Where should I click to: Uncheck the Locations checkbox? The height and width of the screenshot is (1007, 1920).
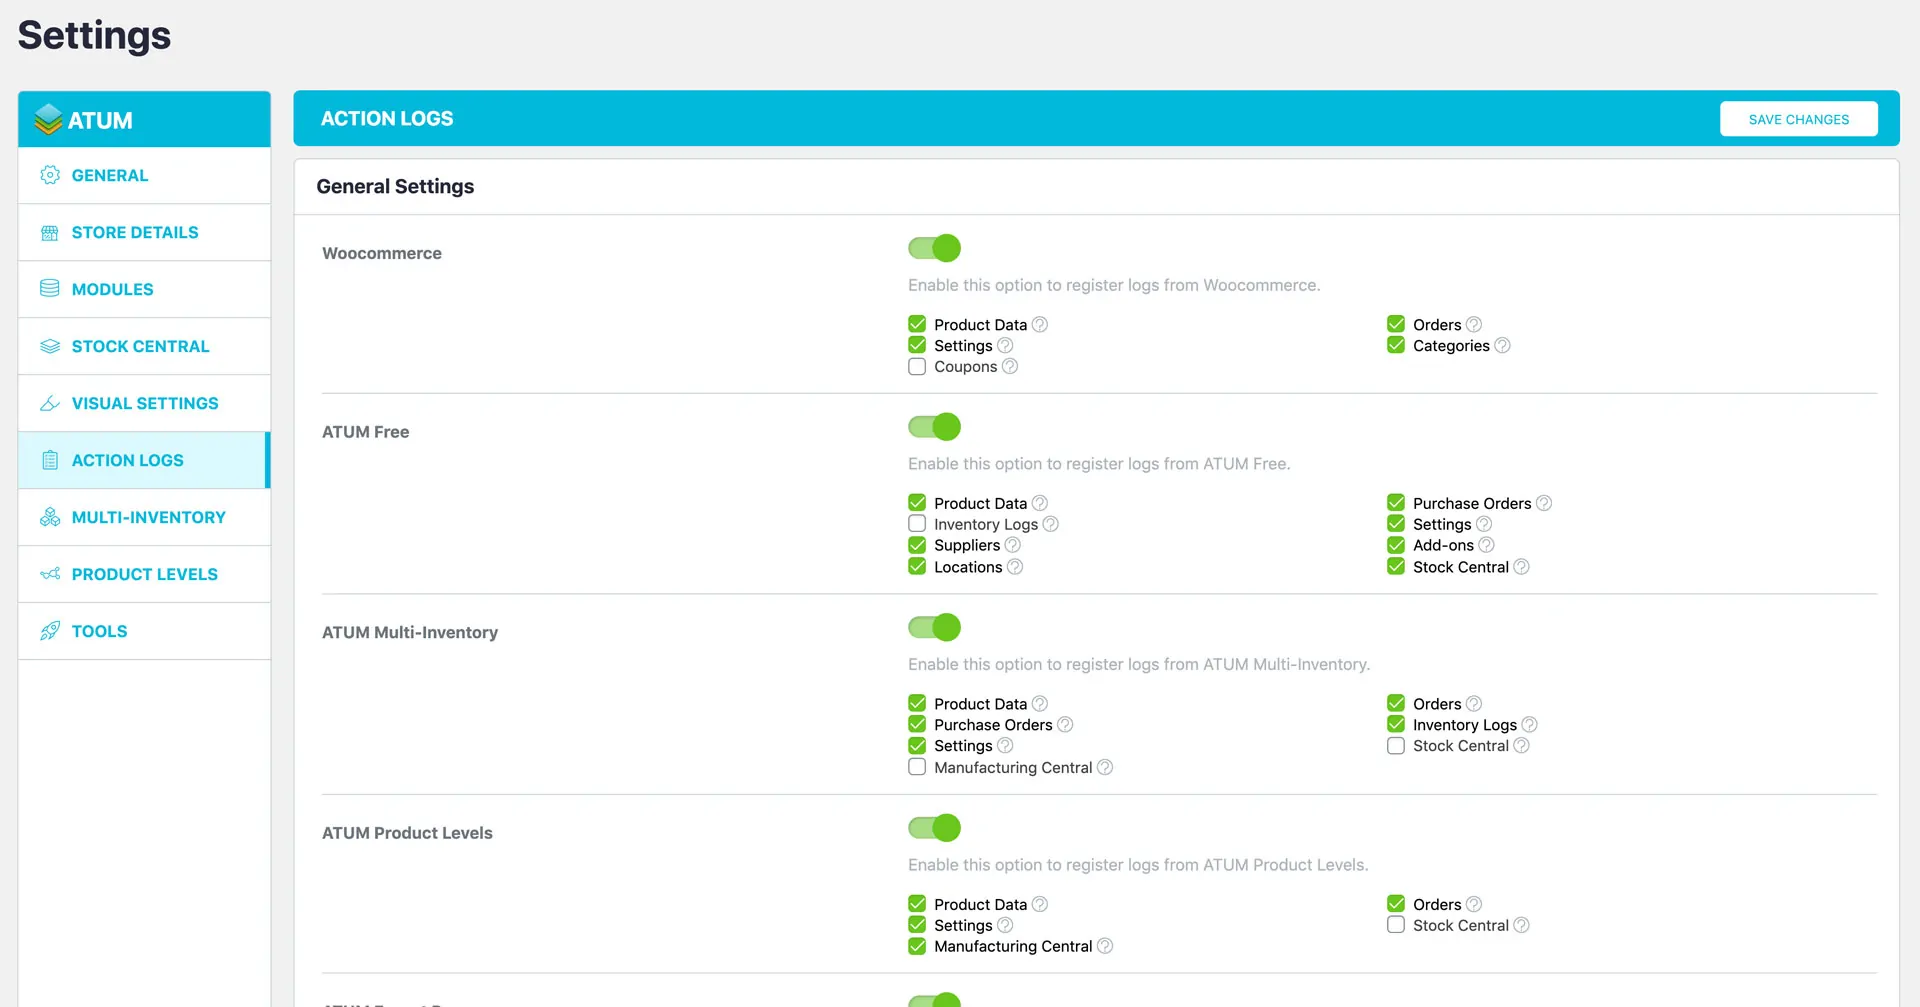(917, 567)
